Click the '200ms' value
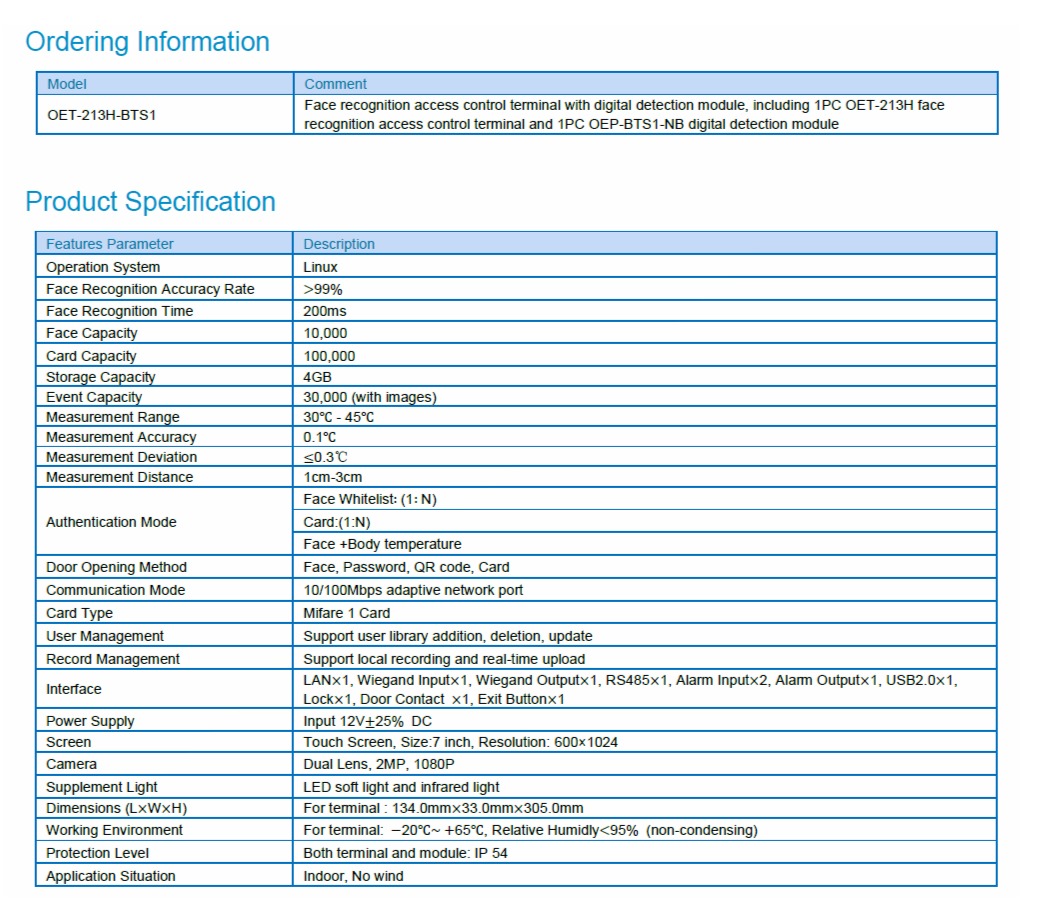 click(x=325, y=311)
